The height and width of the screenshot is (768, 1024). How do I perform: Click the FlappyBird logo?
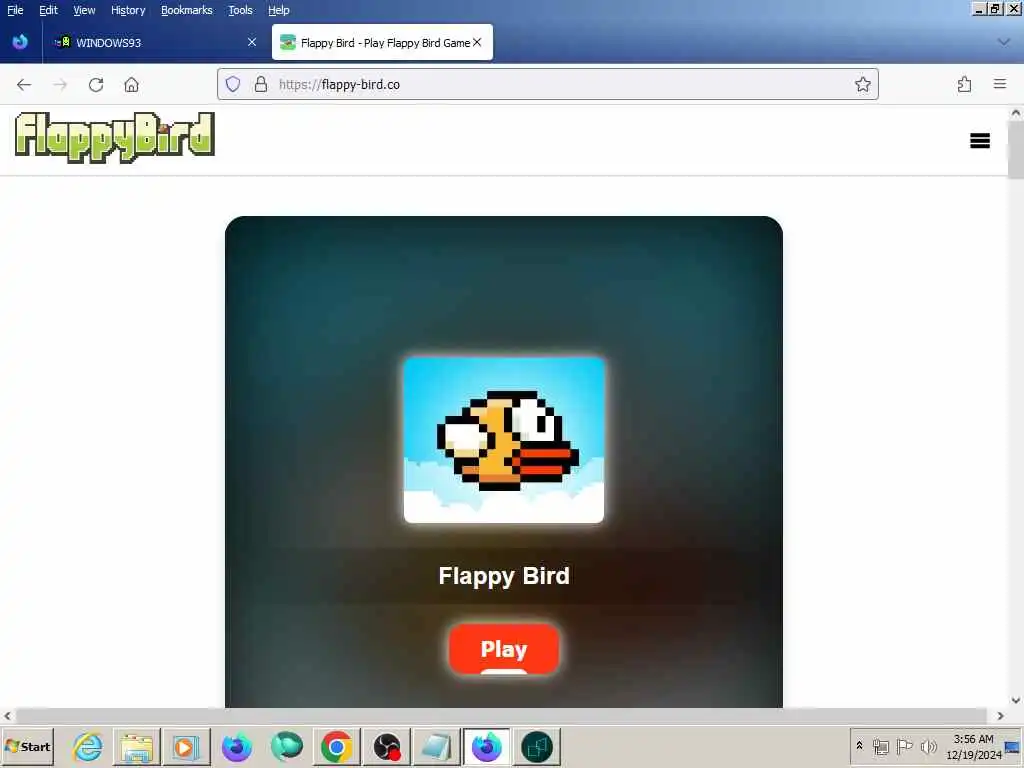[x=115, y=137]
